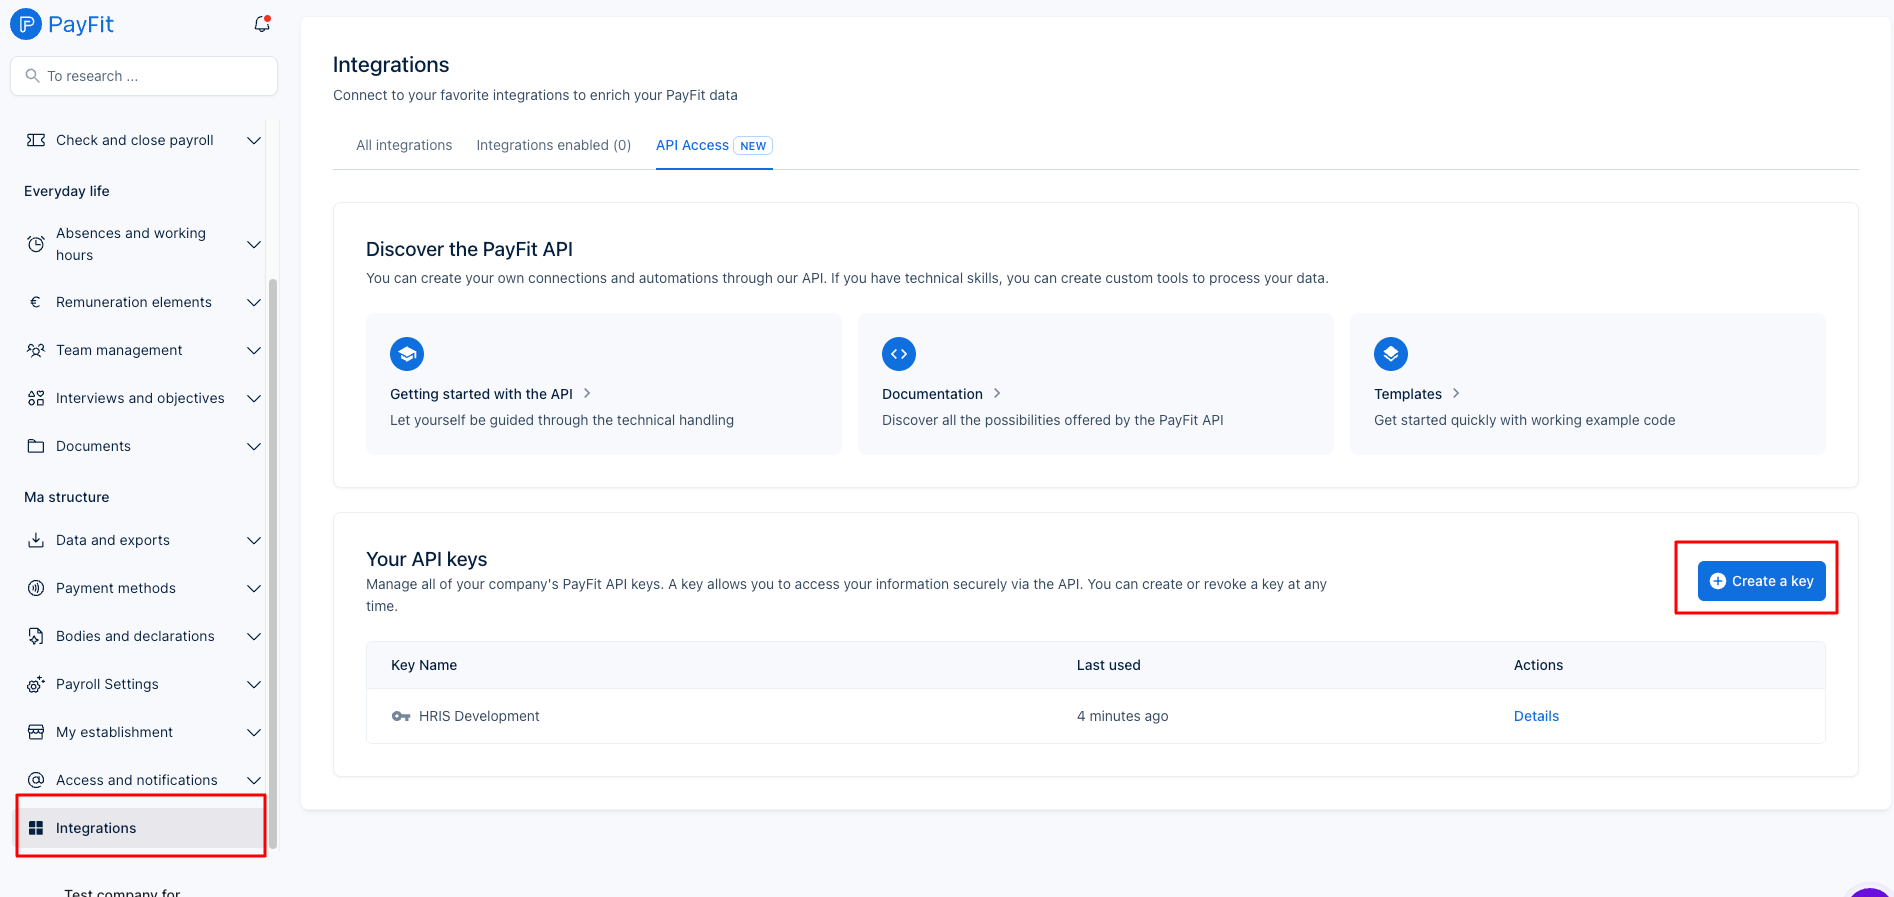Click the Actions column header

(1538, 665)
